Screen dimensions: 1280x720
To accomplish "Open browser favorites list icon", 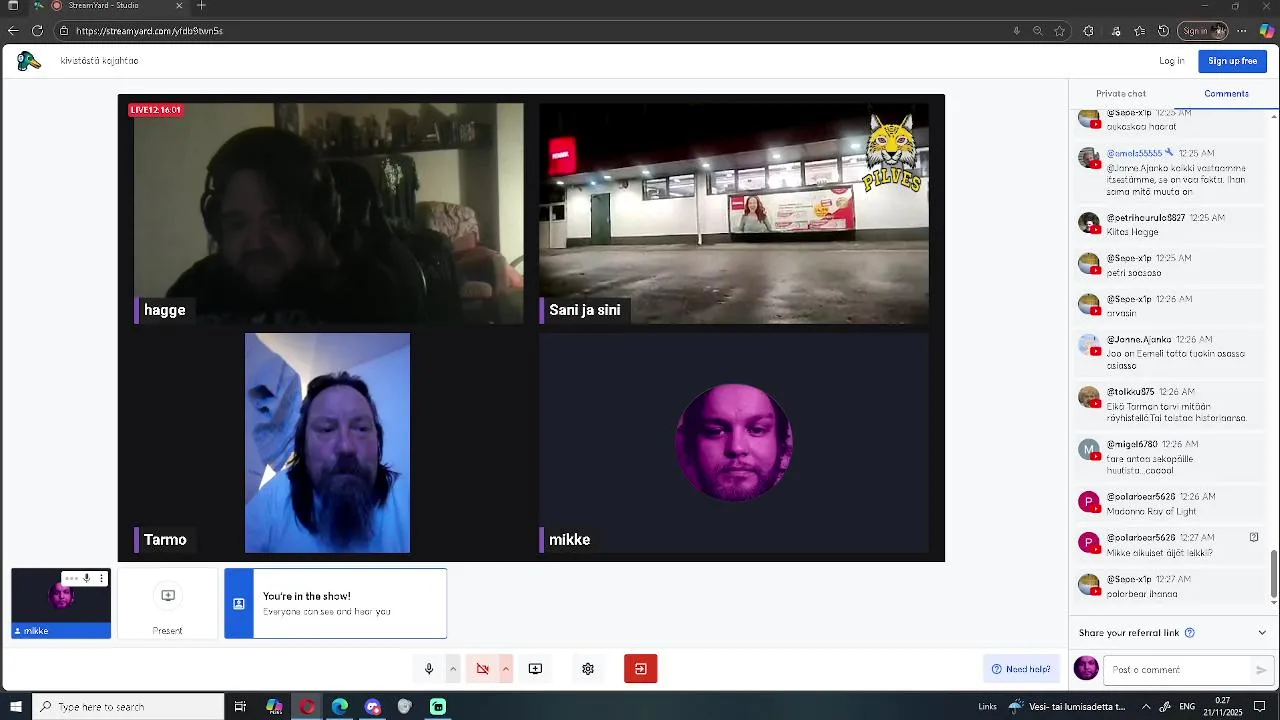I will point(1139,31).
